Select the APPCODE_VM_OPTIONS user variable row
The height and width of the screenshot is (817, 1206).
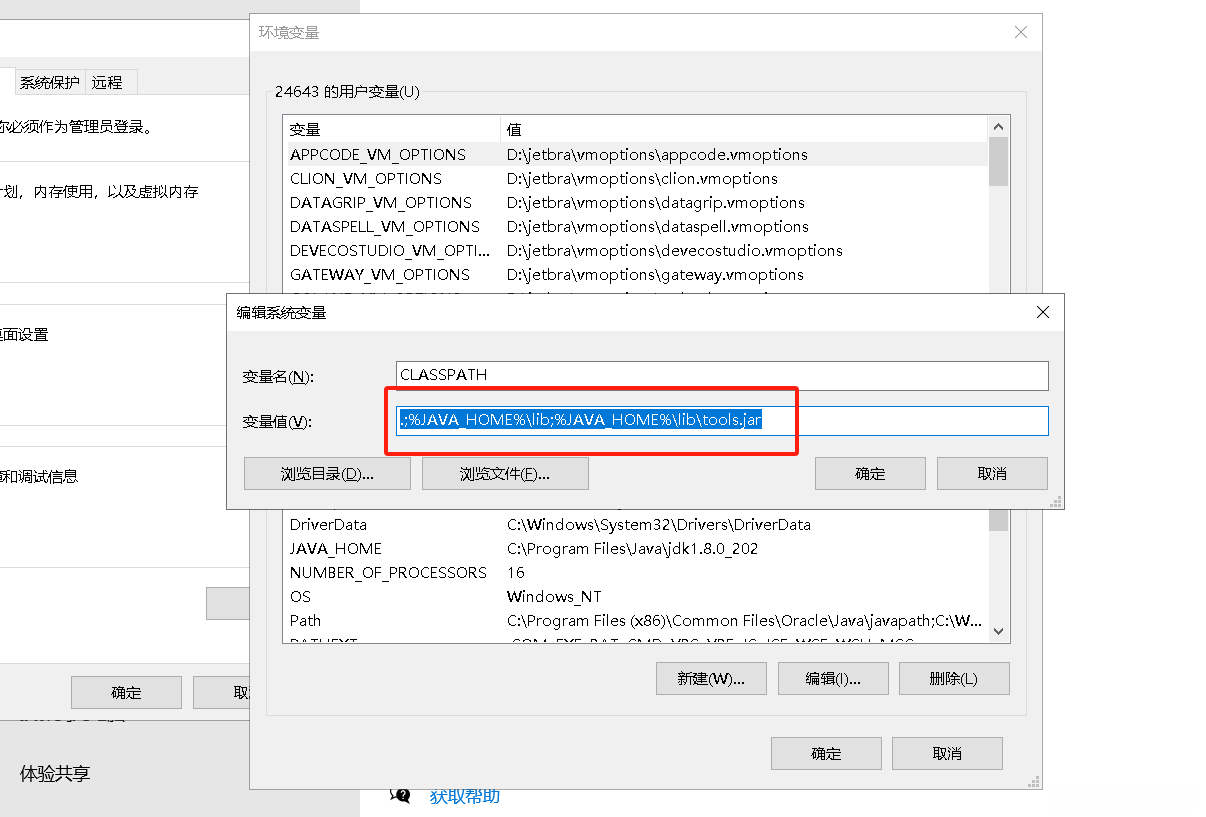tap(635, 154)
